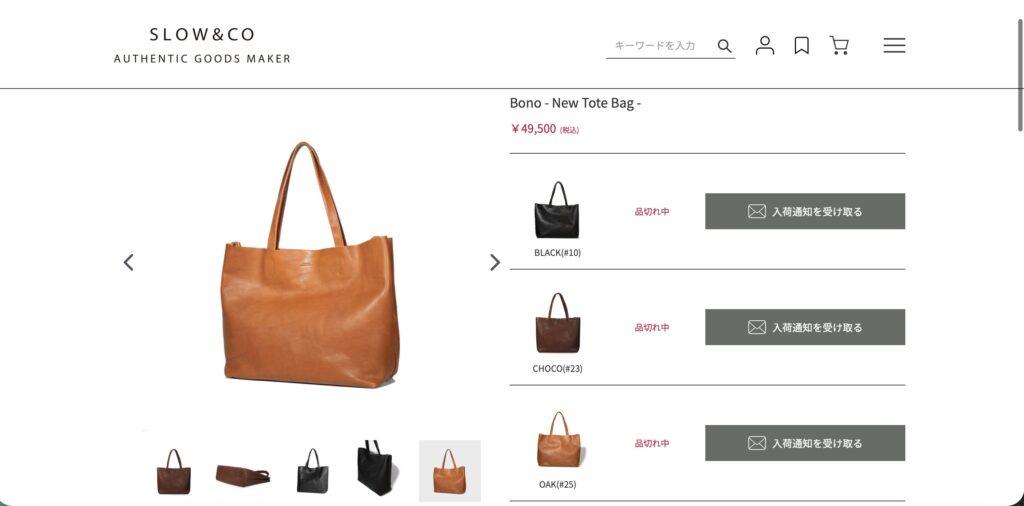Select the OAK(#25) bag color image
Viewport: 1024px width, 506px height.
pyautogui.click(x=557, y=439)
